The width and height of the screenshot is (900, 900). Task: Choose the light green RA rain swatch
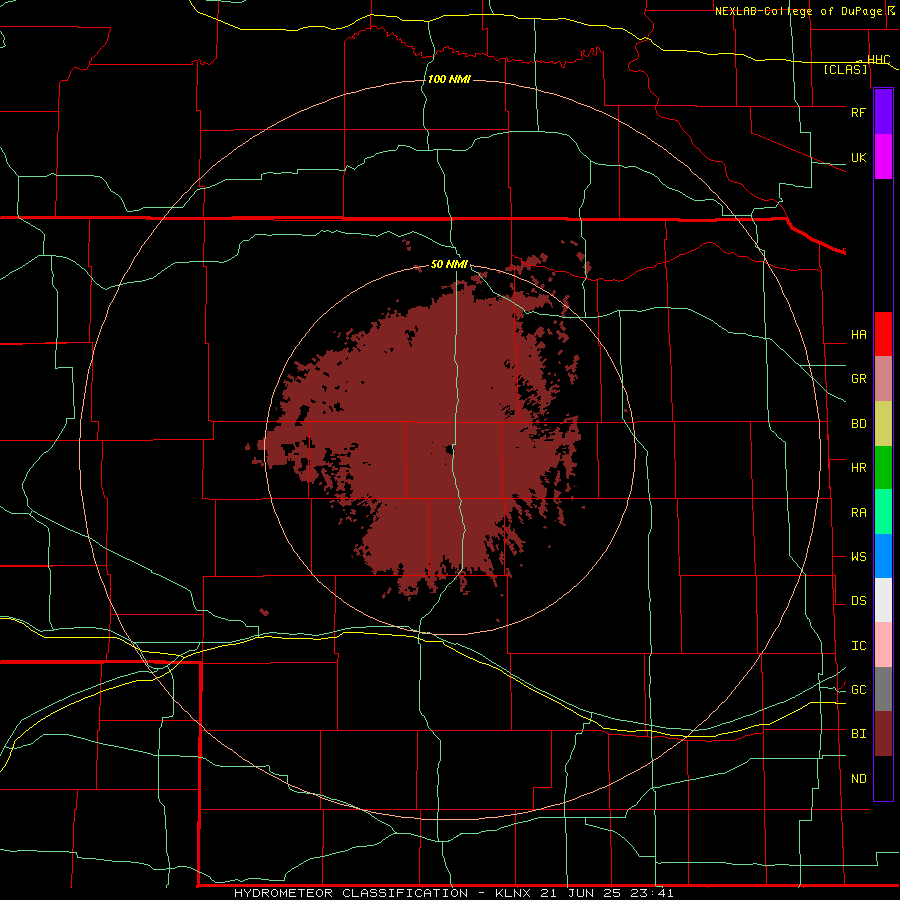(x=883, y=512)
